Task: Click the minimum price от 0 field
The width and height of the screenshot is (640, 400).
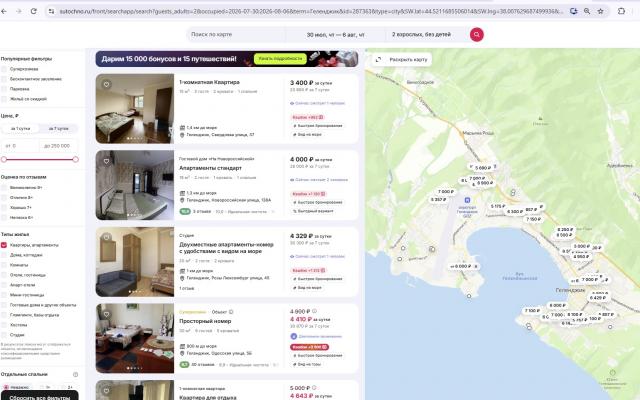Action: point(20,146)
